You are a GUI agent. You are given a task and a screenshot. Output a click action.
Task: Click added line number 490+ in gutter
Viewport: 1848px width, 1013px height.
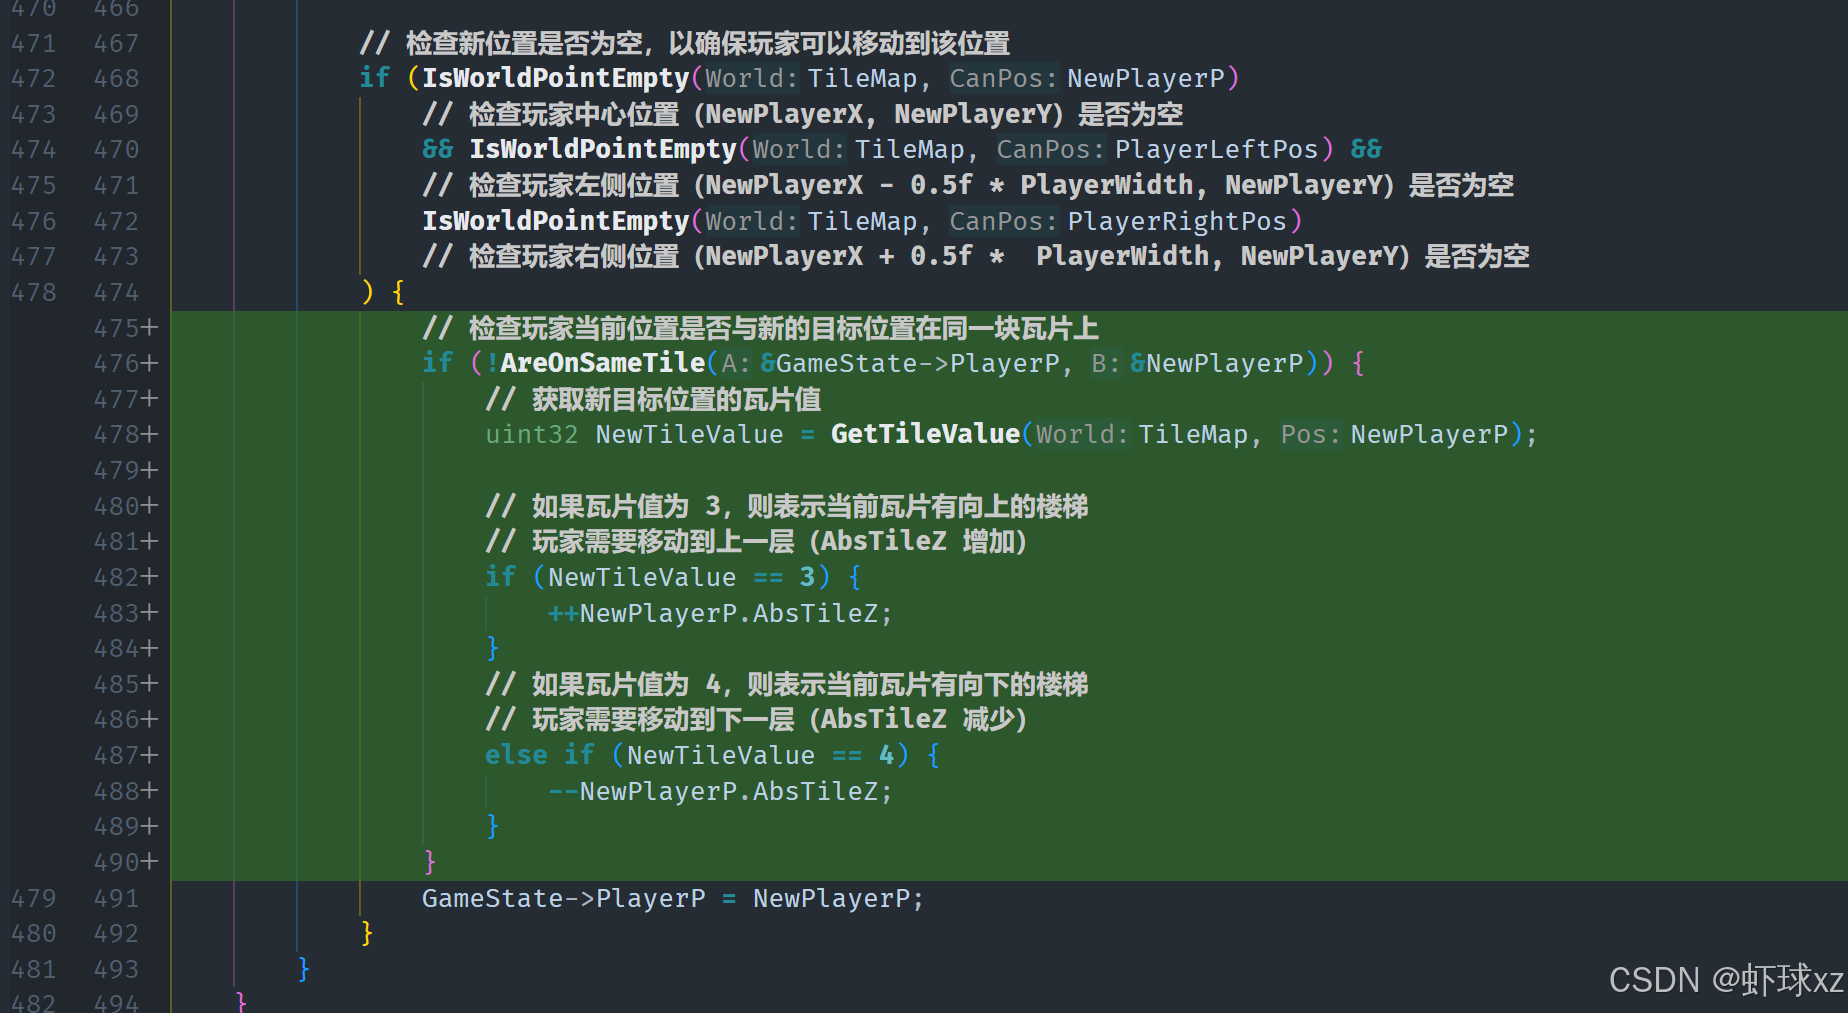(126, 861)
